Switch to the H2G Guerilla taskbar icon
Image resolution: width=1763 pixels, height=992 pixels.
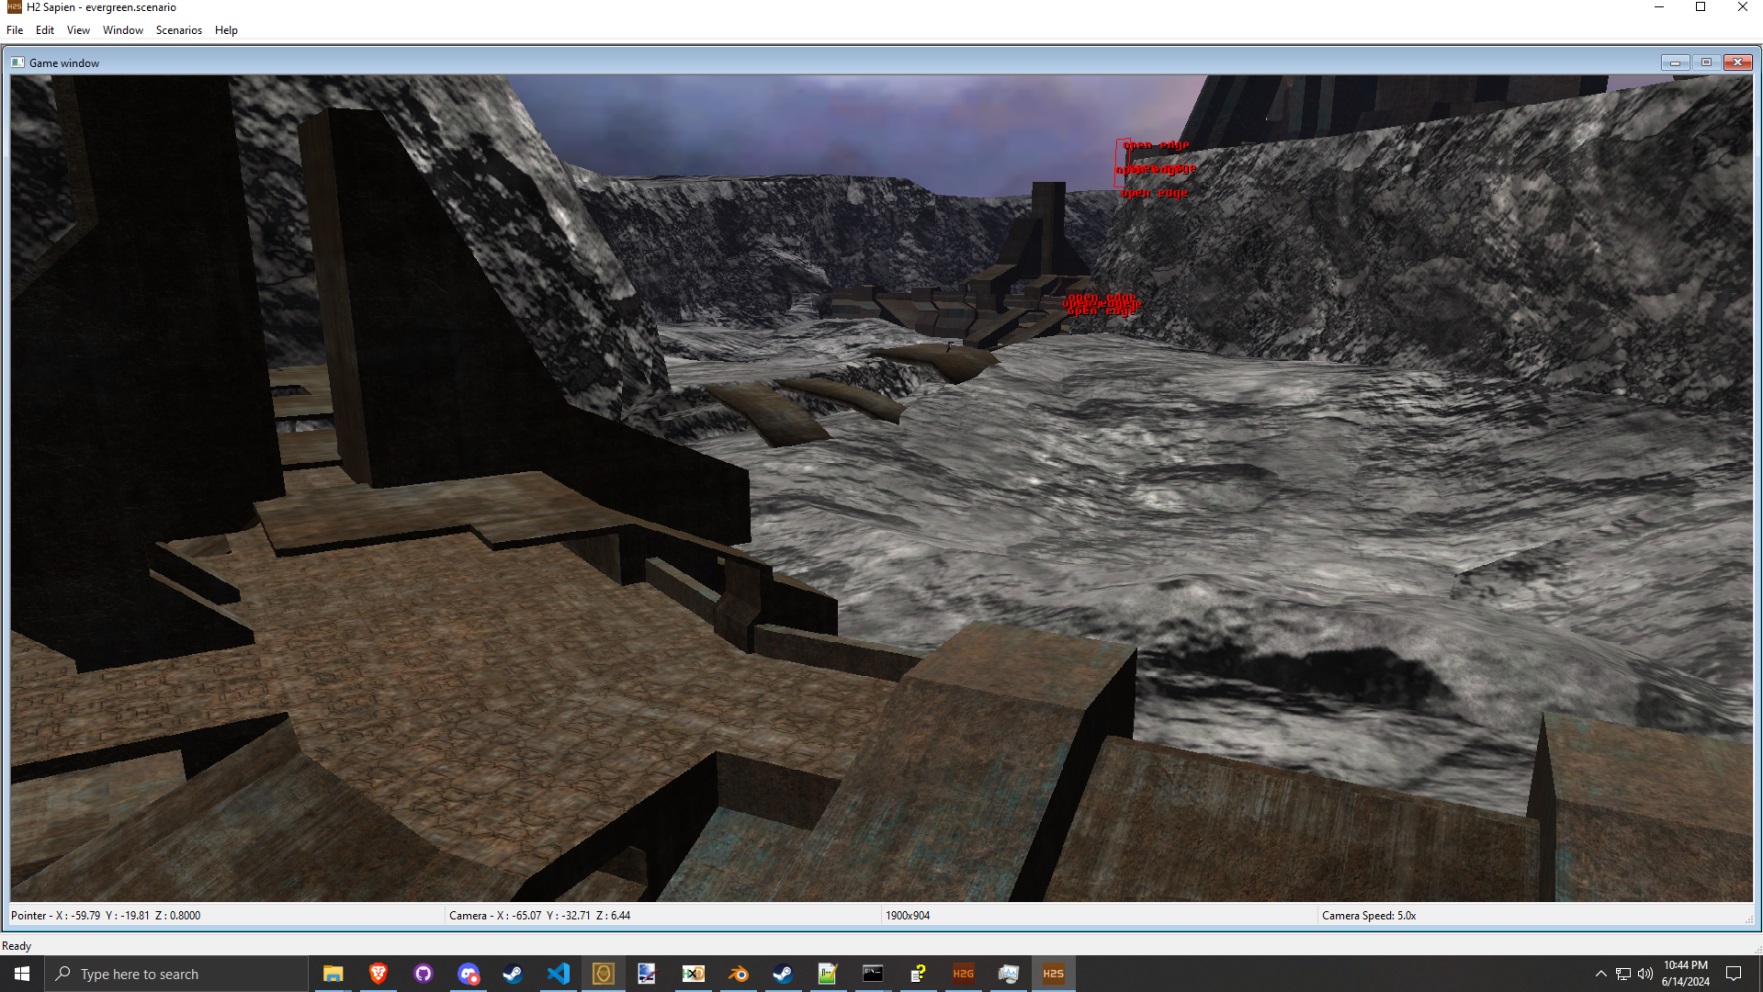pyautogui.click(x=963, y=973)
